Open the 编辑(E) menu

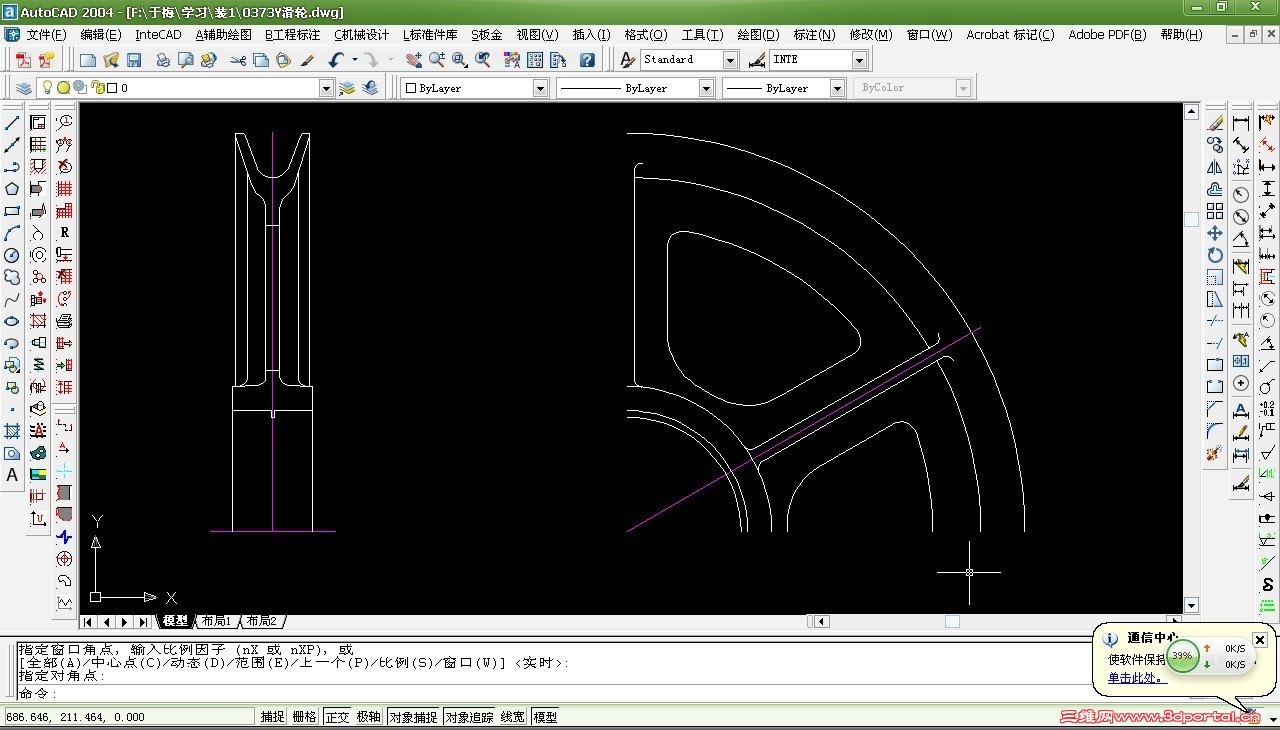click(x=100, y=35)
